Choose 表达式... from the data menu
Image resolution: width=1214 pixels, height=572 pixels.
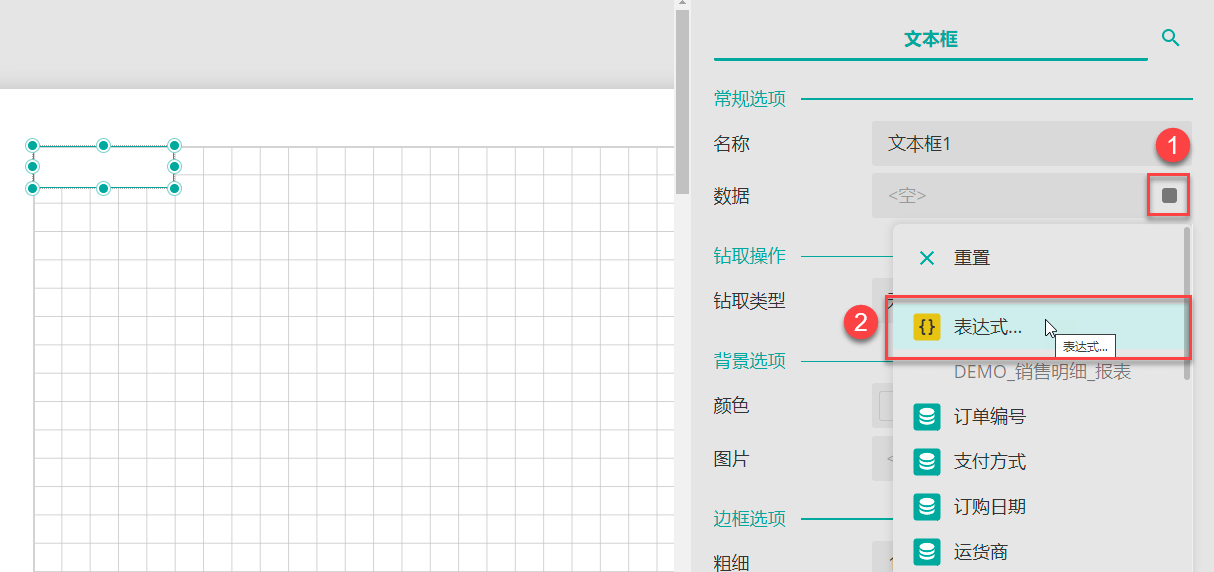[988, 327]
